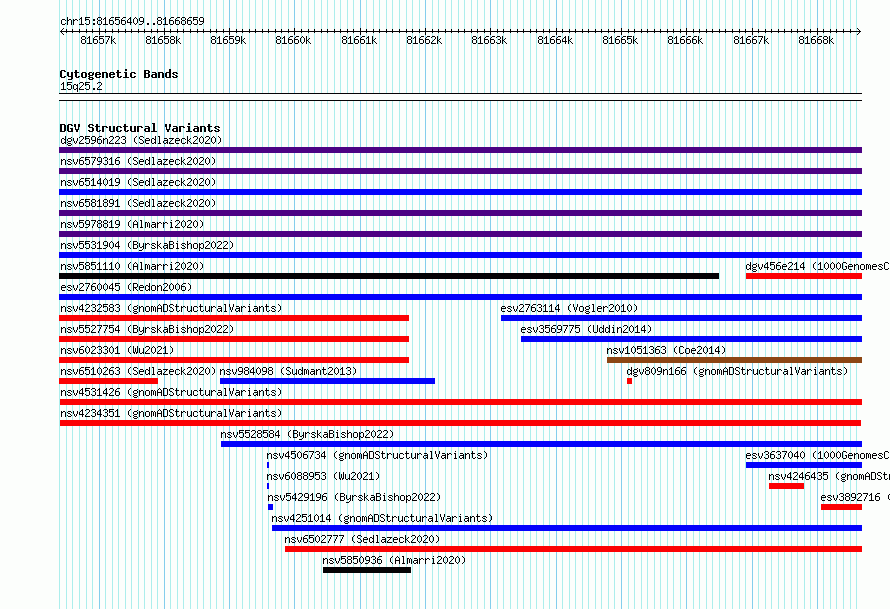Click the nsv4232583 (gnomADStructuralVariants) label
890x609 pixels.
point(171,308)
